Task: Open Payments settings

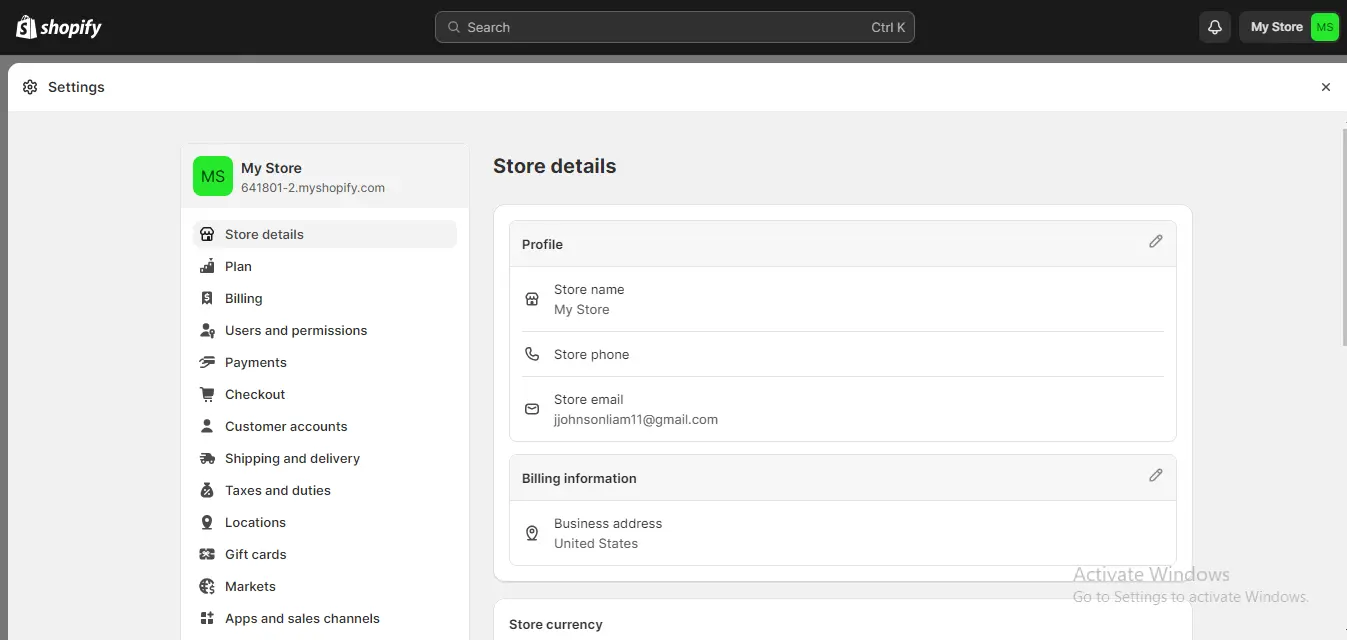Action: pos(325,362)
